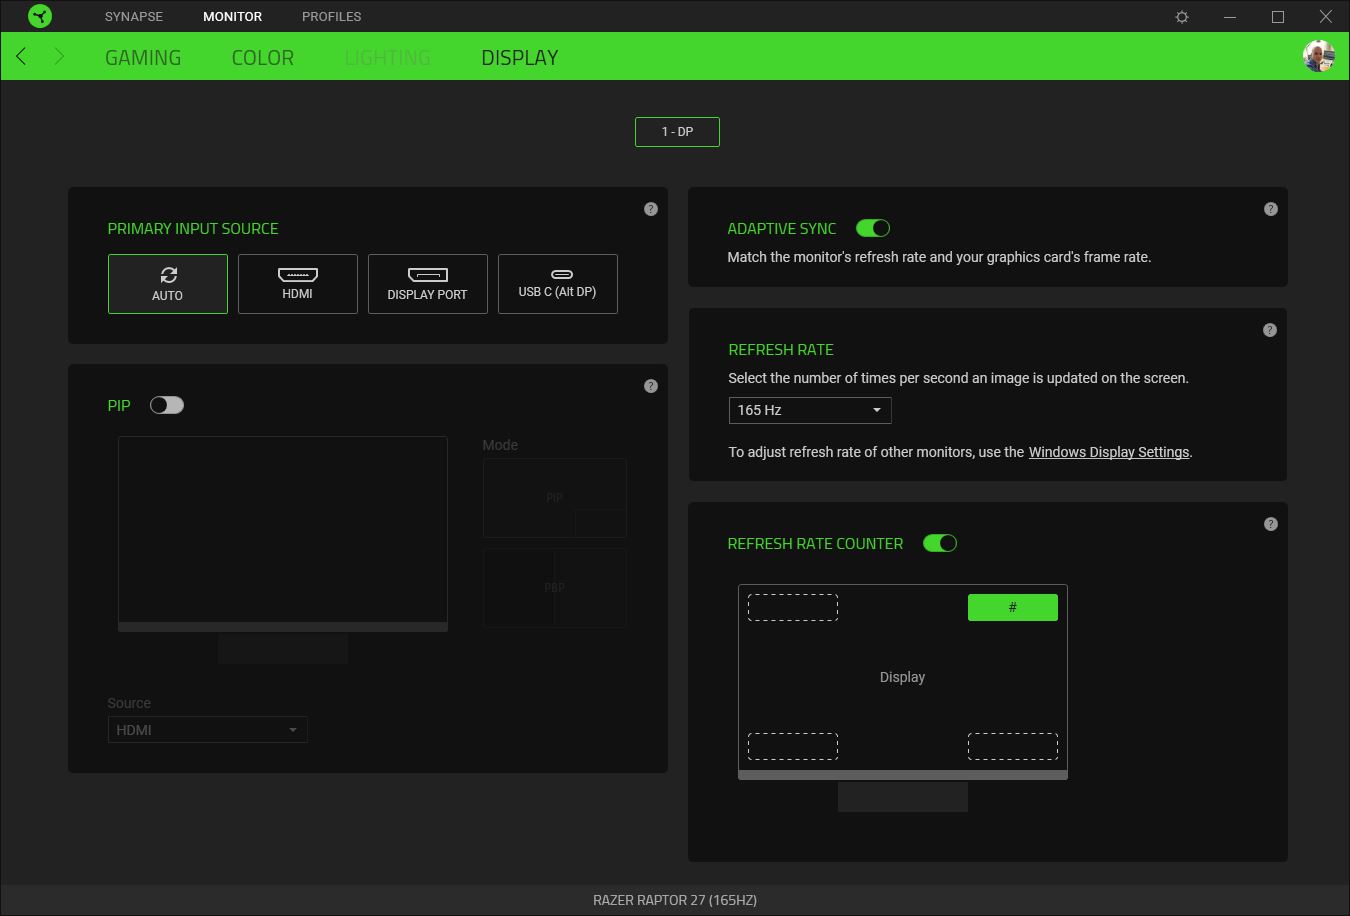
Task: Click the RAZER RAPTOR 27 (165HZ) device label
Action: click(675, 900)
